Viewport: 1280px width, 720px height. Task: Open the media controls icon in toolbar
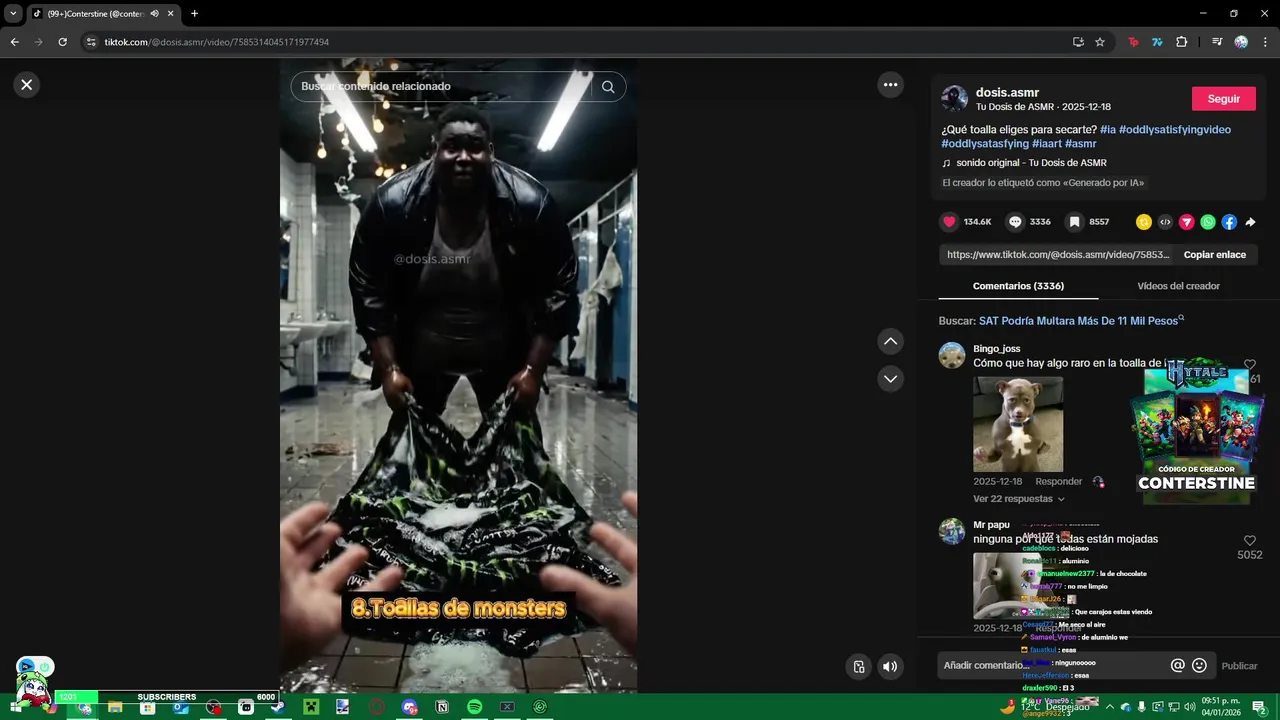pyautogui.click(x=1217, y=42)
